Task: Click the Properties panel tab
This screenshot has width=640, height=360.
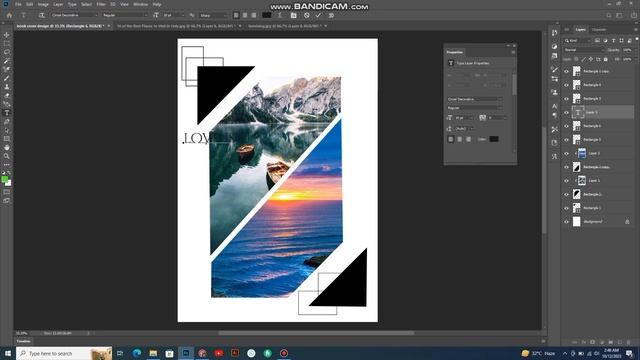Action: pyautogui.click(x=454, y=52)
